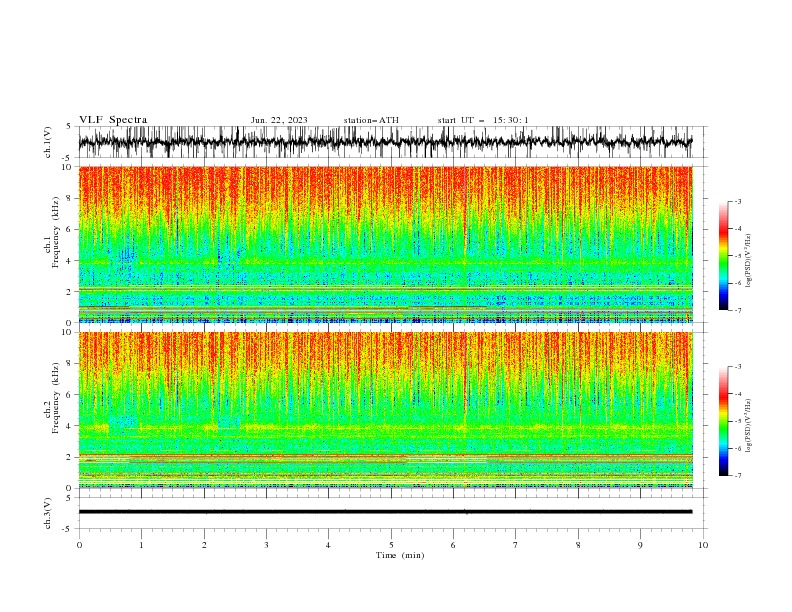Click inside the ch.2 spectrogram panel
Screen dimensions: 792x612
(x=385, y=410)
